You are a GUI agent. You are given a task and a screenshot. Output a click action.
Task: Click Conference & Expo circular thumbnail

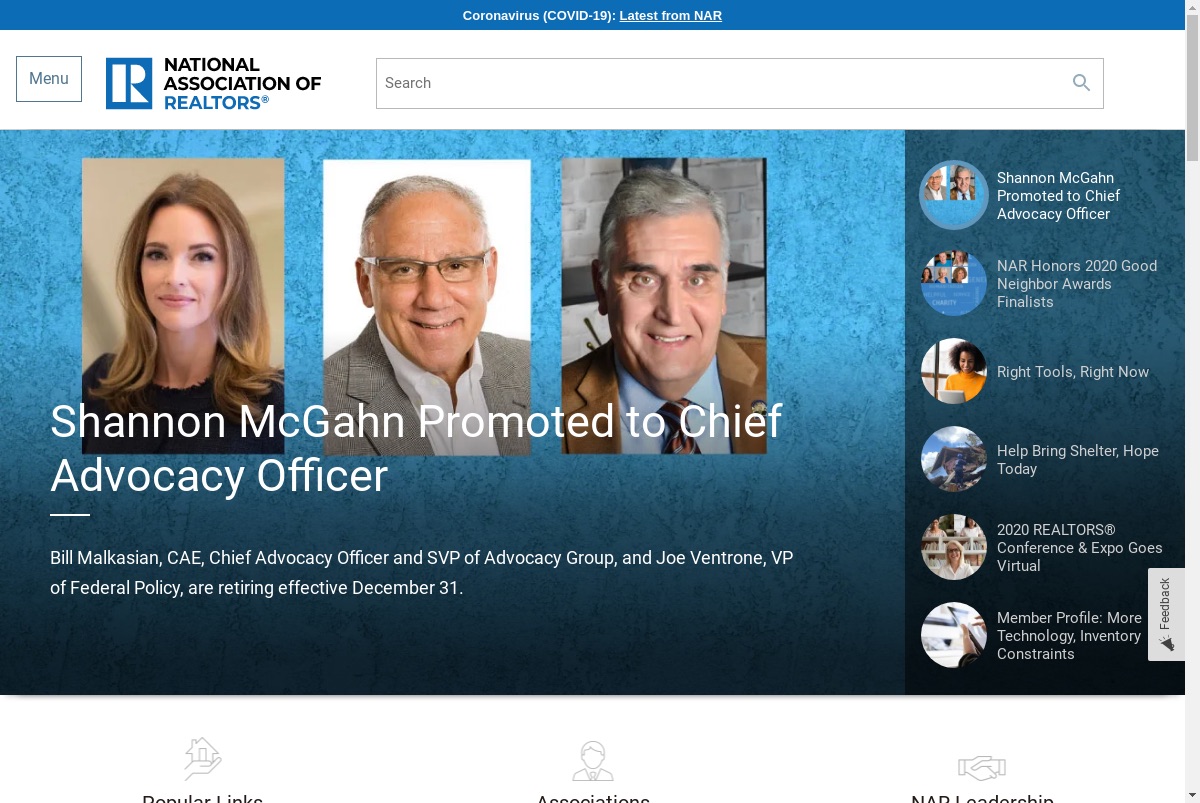tap(954, 547)
